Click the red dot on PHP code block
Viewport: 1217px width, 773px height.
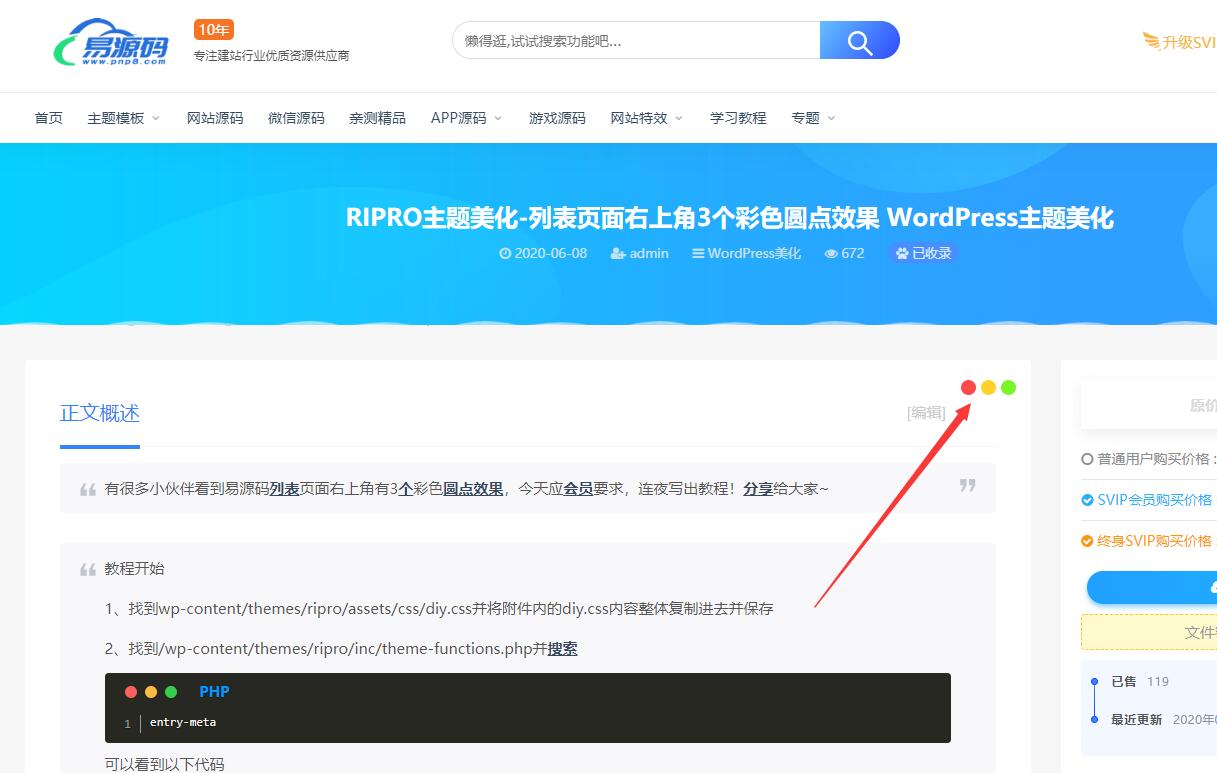131,692
